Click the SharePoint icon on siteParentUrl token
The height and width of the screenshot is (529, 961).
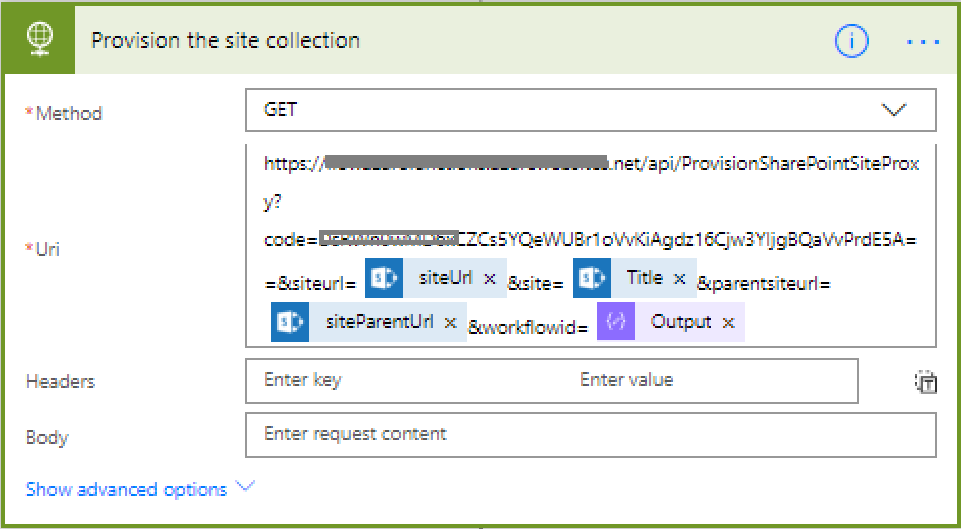(290, 322)
